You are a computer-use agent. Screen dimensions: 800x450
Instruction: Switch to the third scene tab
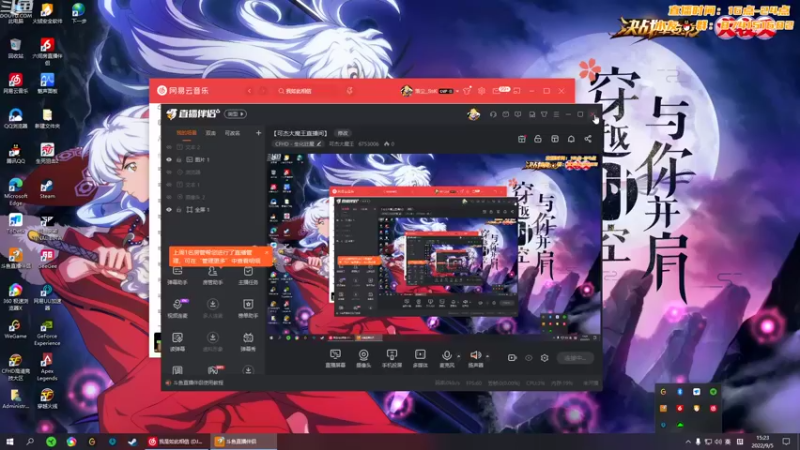pyautogui.click(x=232, y=133)
